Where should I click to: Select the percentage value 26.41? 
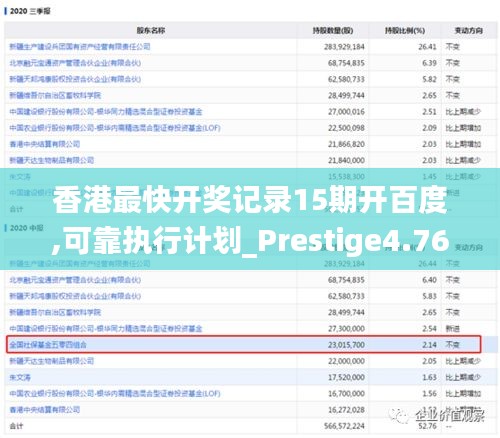click(x=427, y=47)
